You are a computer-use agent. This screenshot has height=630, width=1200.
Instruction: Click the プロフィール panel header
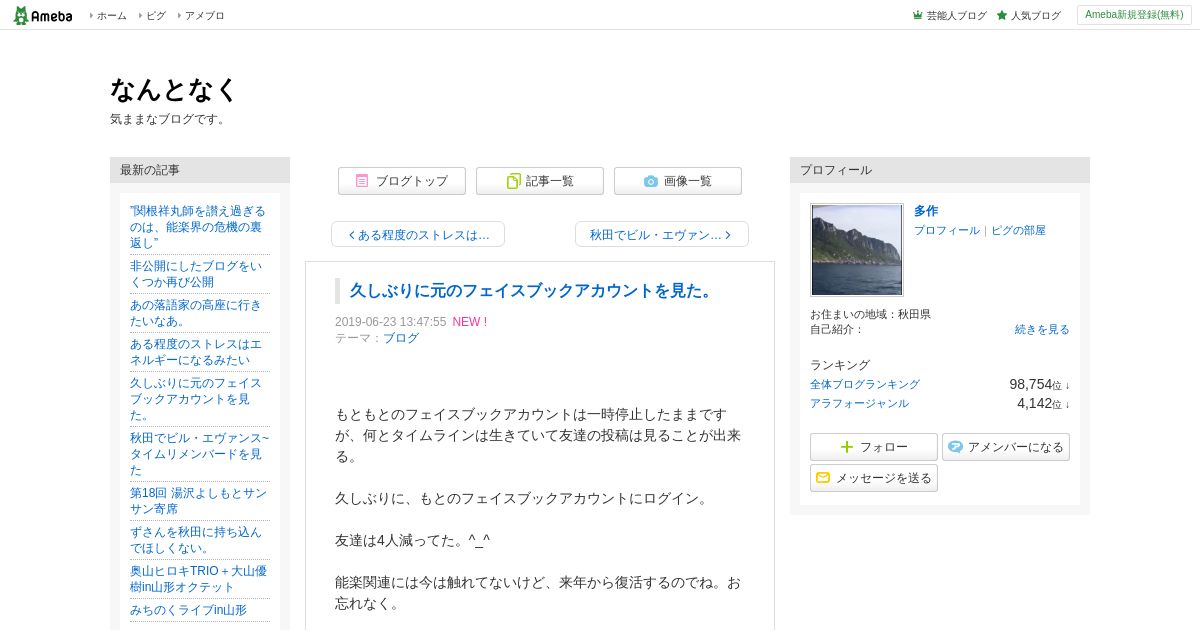(940, 170)
